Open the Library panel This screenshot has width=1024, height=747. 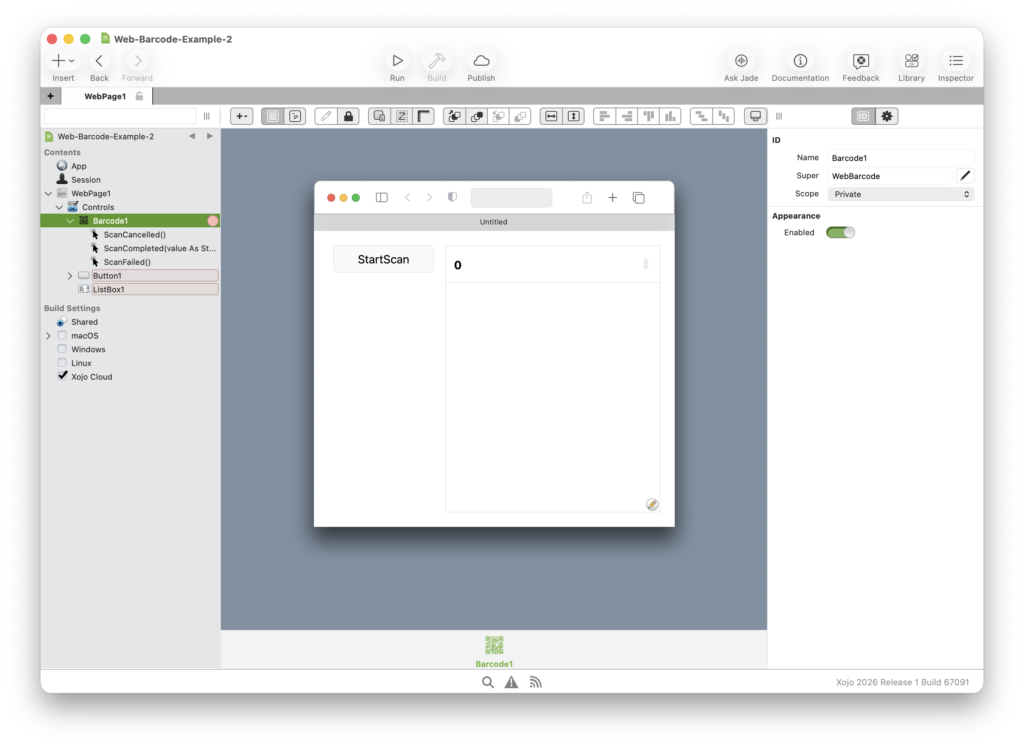tap(911, 61)
